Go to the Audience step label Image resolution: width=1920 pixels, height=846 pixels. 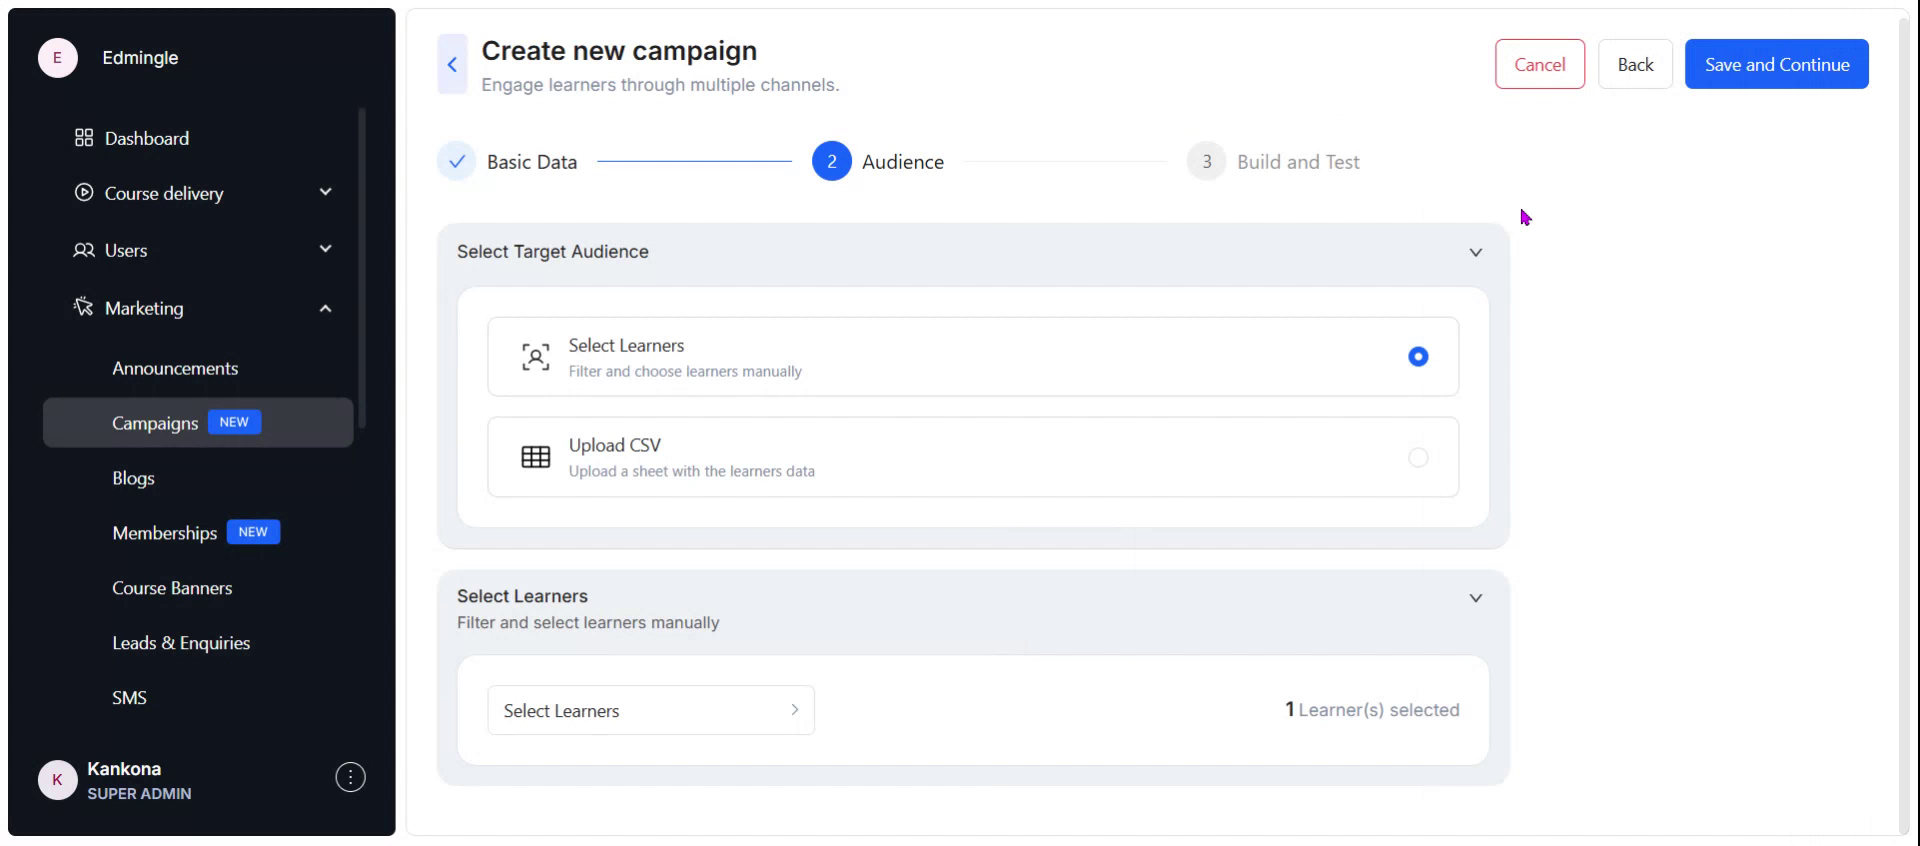click(903, 162)
